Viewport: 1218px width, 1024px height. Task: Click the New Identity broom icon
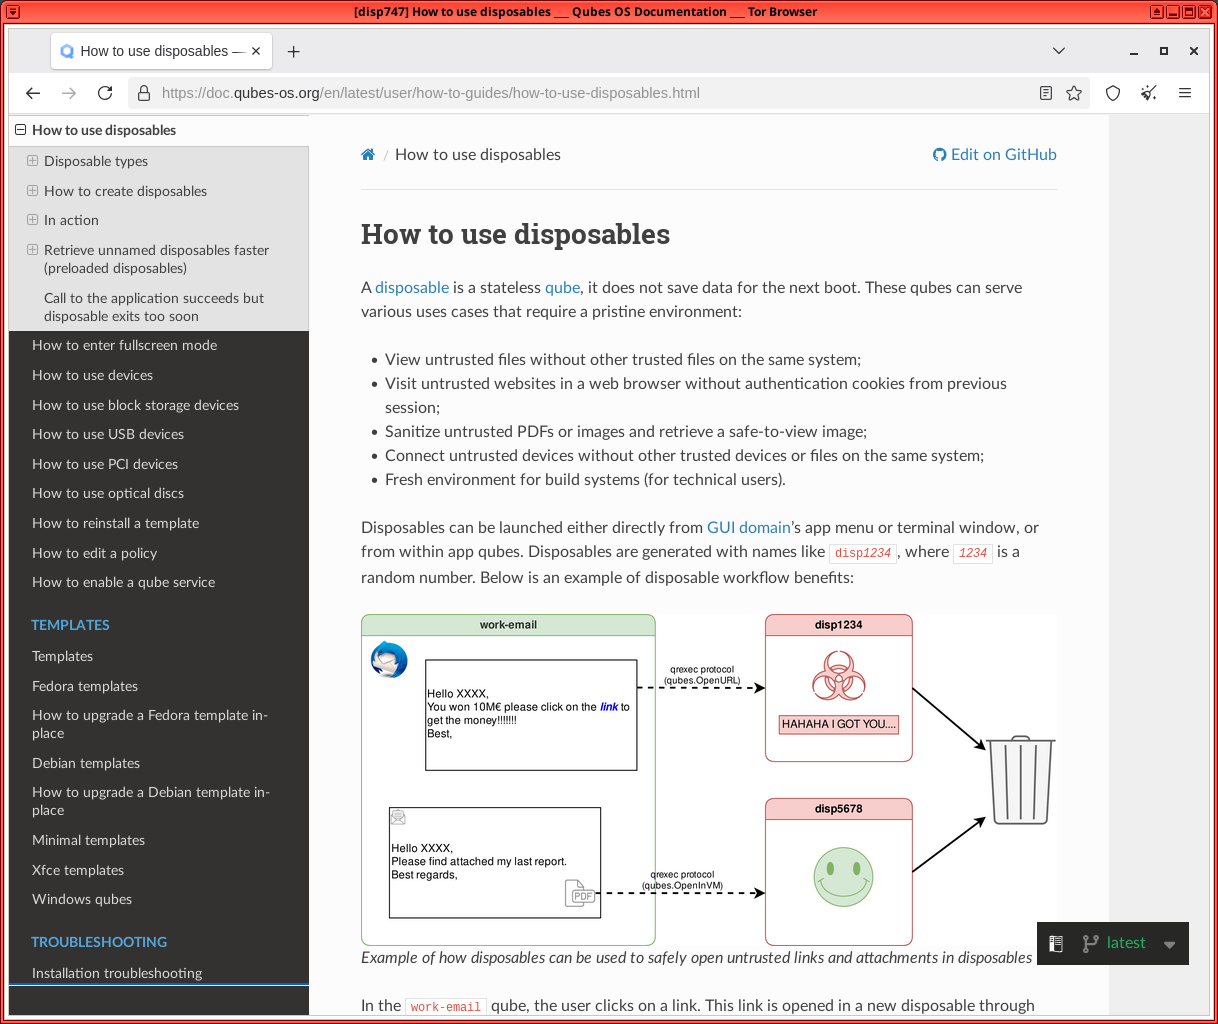click(1149, 93)
